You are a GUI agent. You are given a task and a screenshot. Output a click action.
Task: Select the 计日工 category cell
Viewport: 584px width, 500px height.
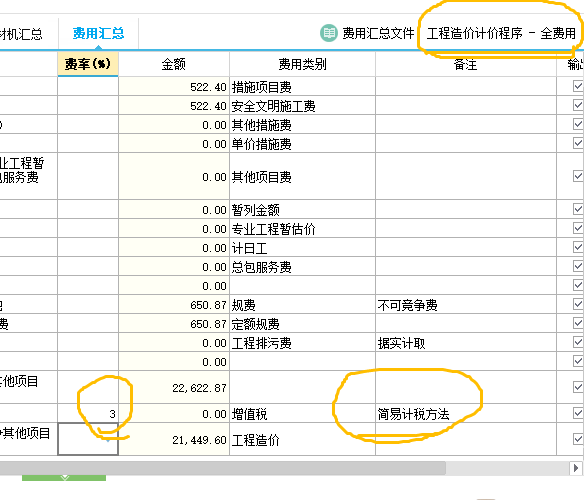tap(302, 248)
